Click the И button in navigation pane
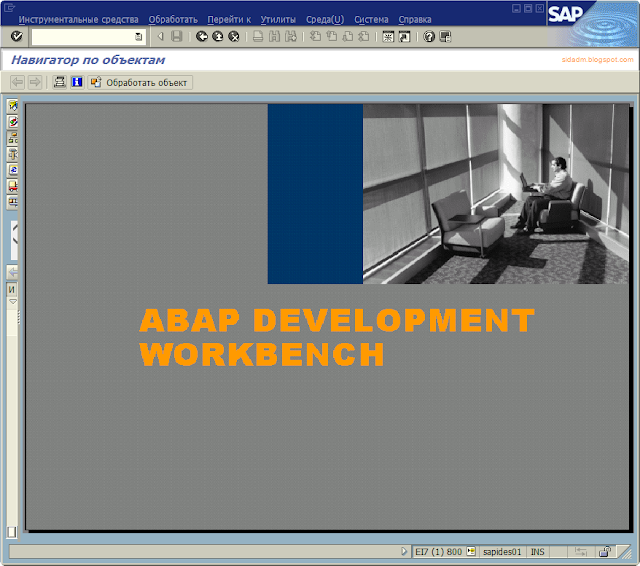The height and width of the screenshot is (566, 640). click(12, 289)
